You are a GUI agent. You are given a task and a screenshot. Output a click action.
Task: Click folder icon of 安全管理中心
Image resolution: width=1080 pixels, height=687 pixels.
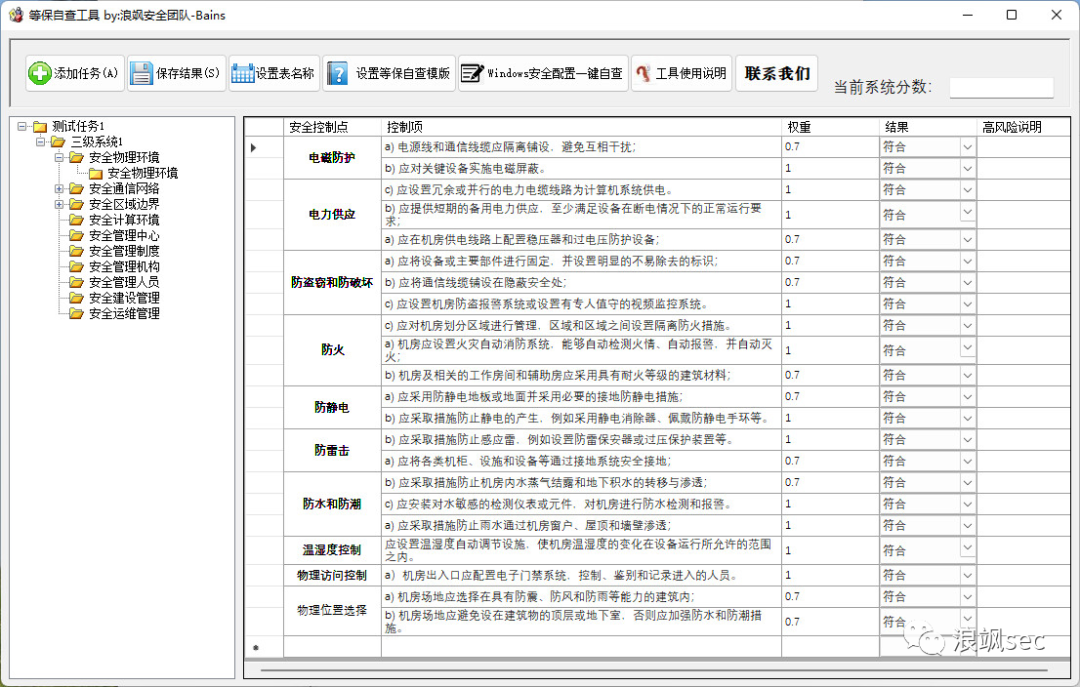click(76, 236)
